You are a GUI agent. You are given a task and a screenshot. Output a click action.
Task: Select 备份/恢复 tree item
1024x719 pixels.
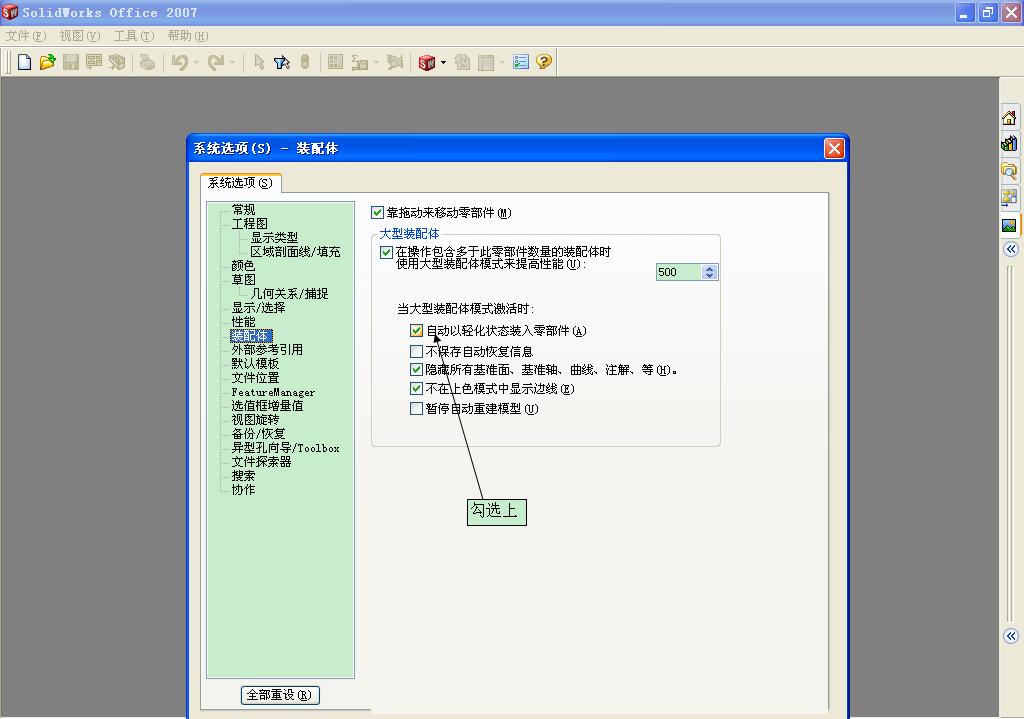point(258,434)
